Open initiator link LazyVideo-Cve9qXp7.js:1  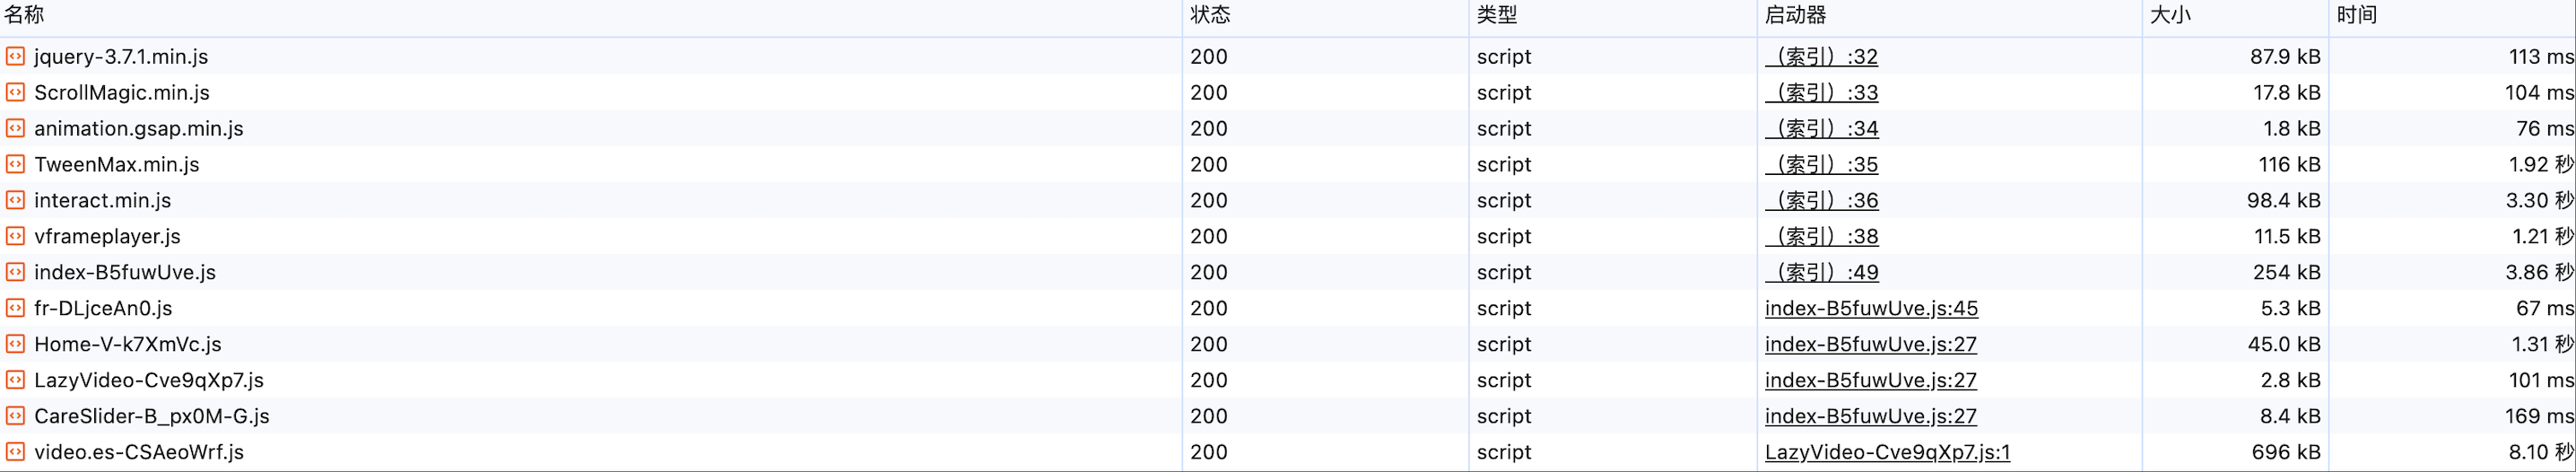pos(1887,452)
